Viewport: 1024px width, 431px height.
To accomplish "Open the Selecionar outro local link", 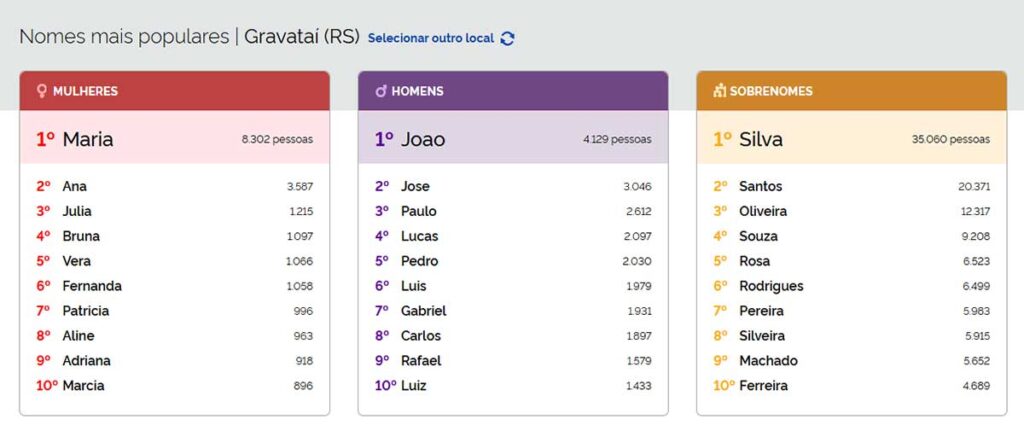I will point(431,38).
